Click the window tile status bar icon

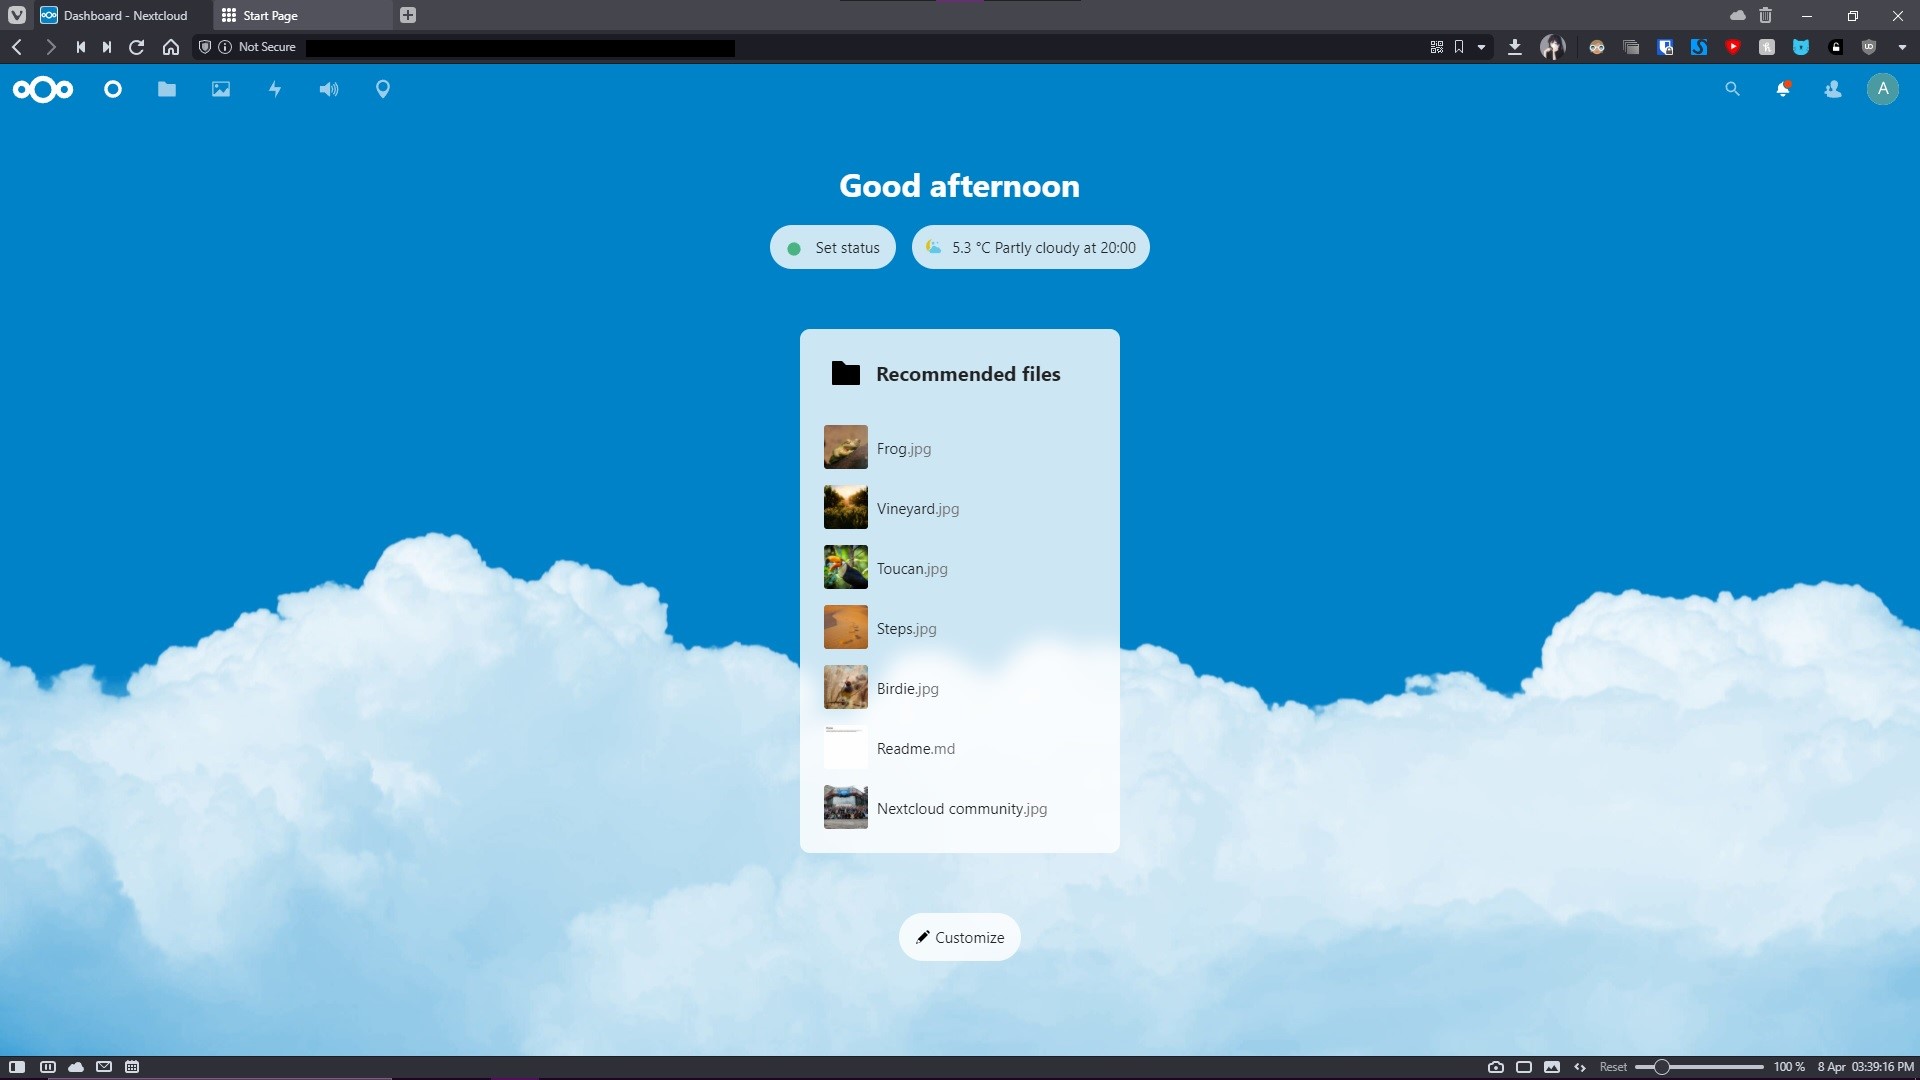click(1524, 1067)
